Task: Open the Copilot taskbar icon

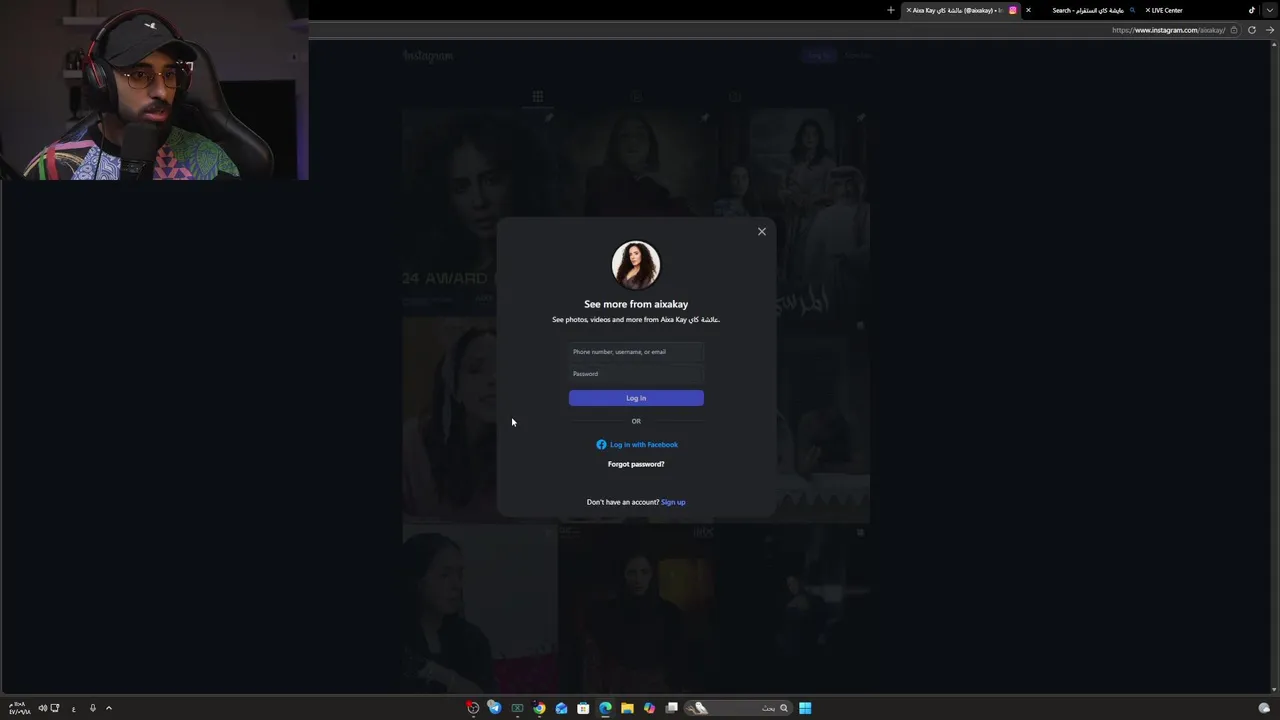Action: [x=649, y=708]
